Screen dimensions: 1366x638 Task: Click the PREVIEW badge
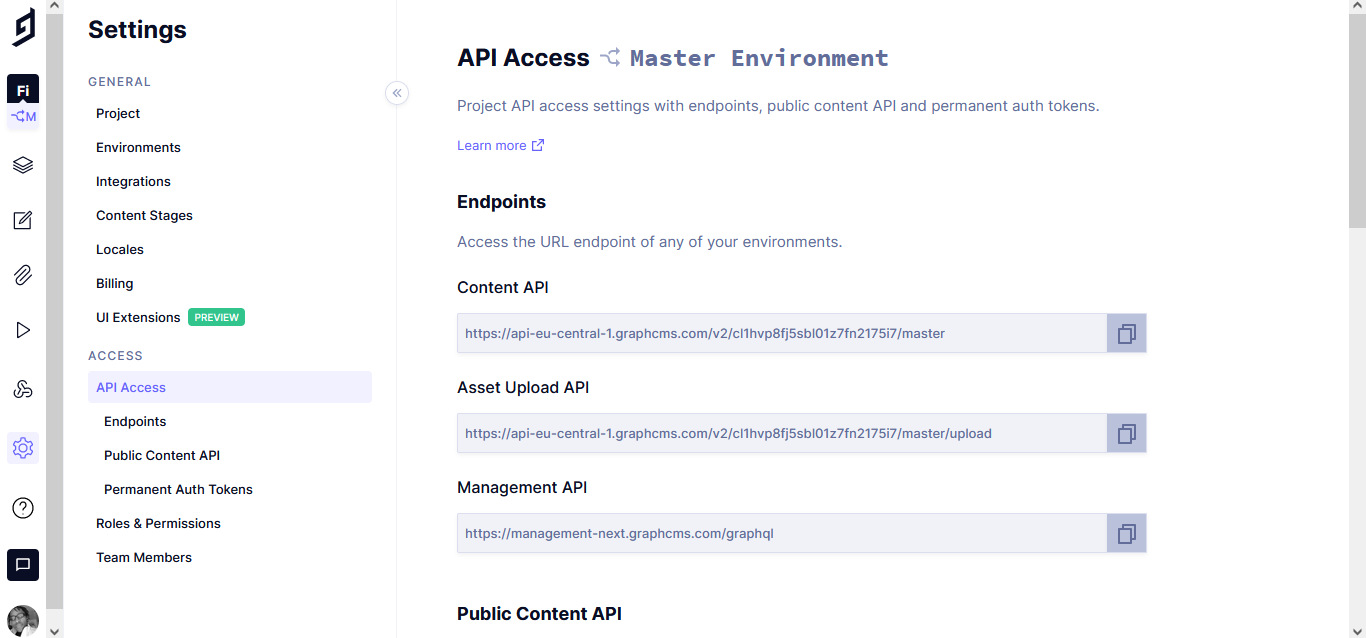click(x=217, y=317)
